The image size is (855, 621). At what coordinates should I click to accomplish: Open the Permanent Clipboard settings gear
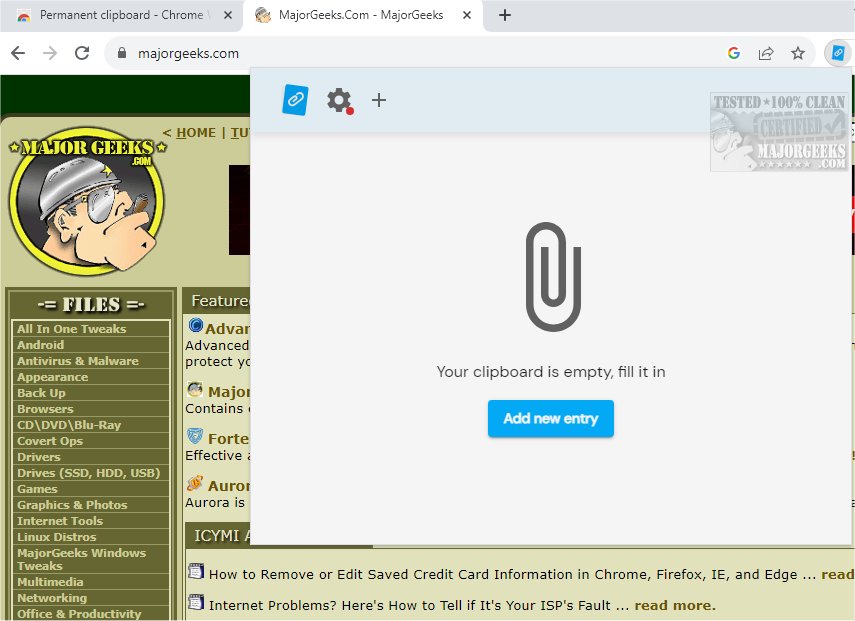338,100
